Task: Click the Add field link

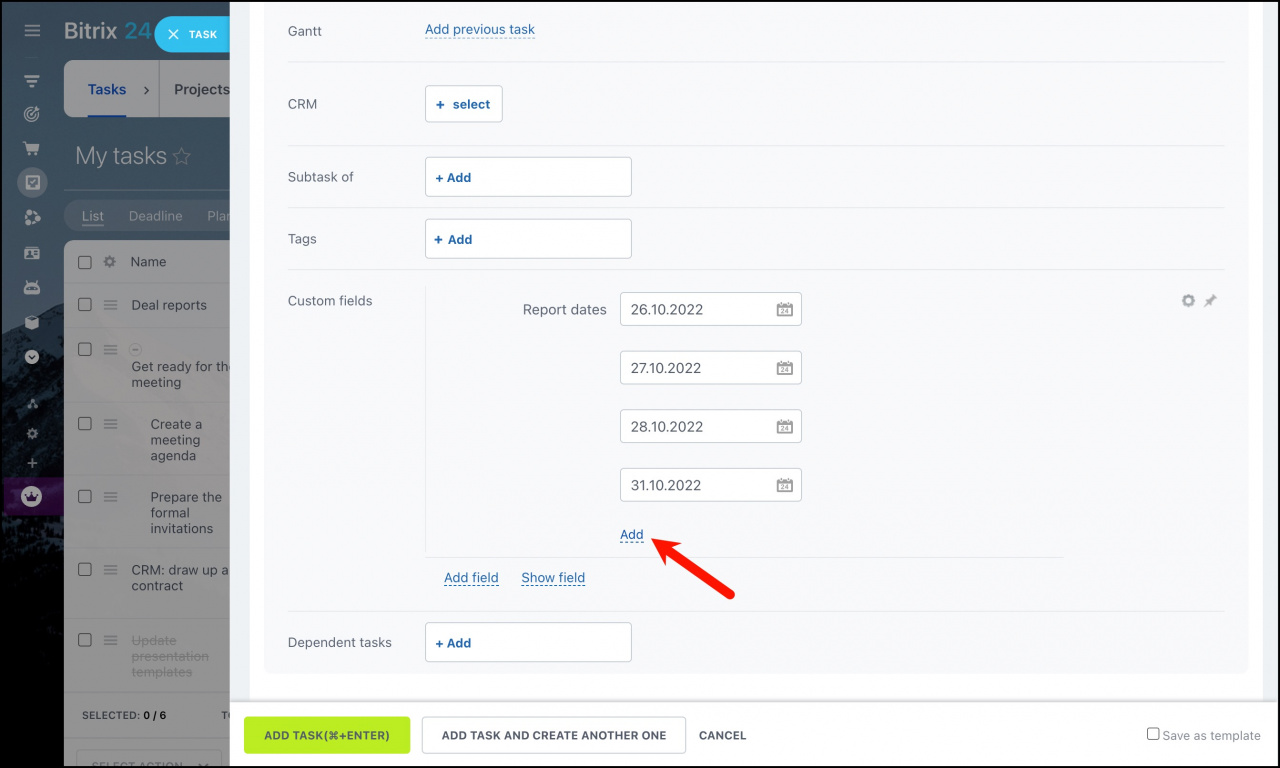Action: (471, 578)
